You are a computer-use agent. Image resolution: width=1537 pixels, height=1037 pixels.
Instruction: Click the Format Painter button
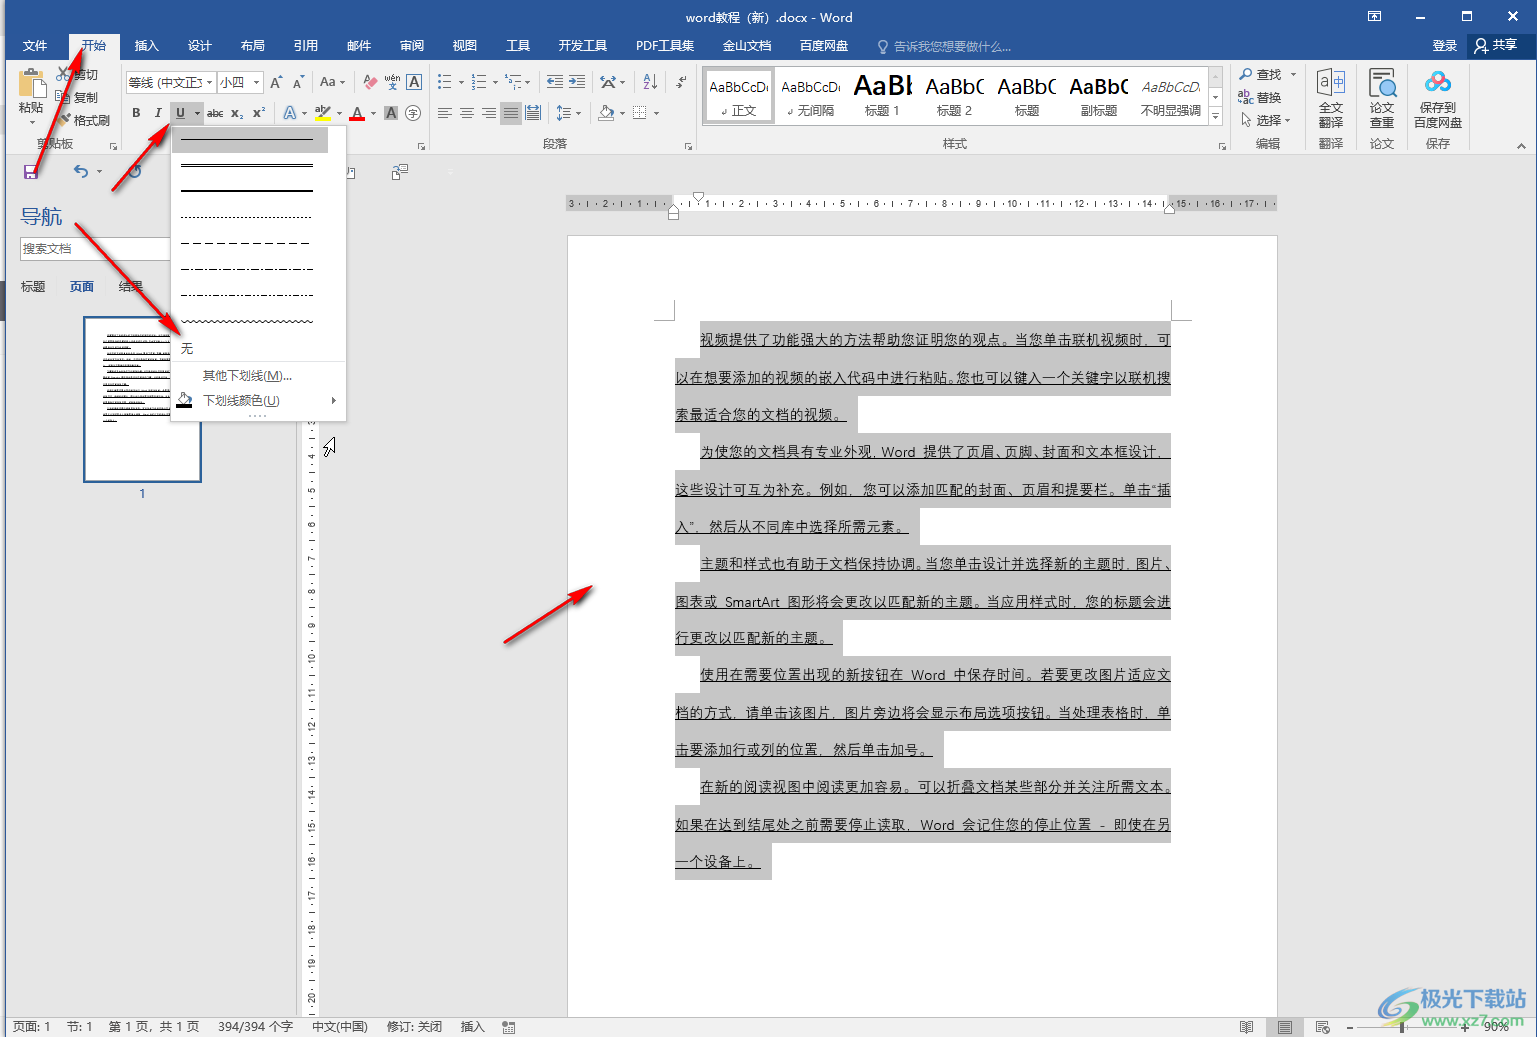coord(84,120)
